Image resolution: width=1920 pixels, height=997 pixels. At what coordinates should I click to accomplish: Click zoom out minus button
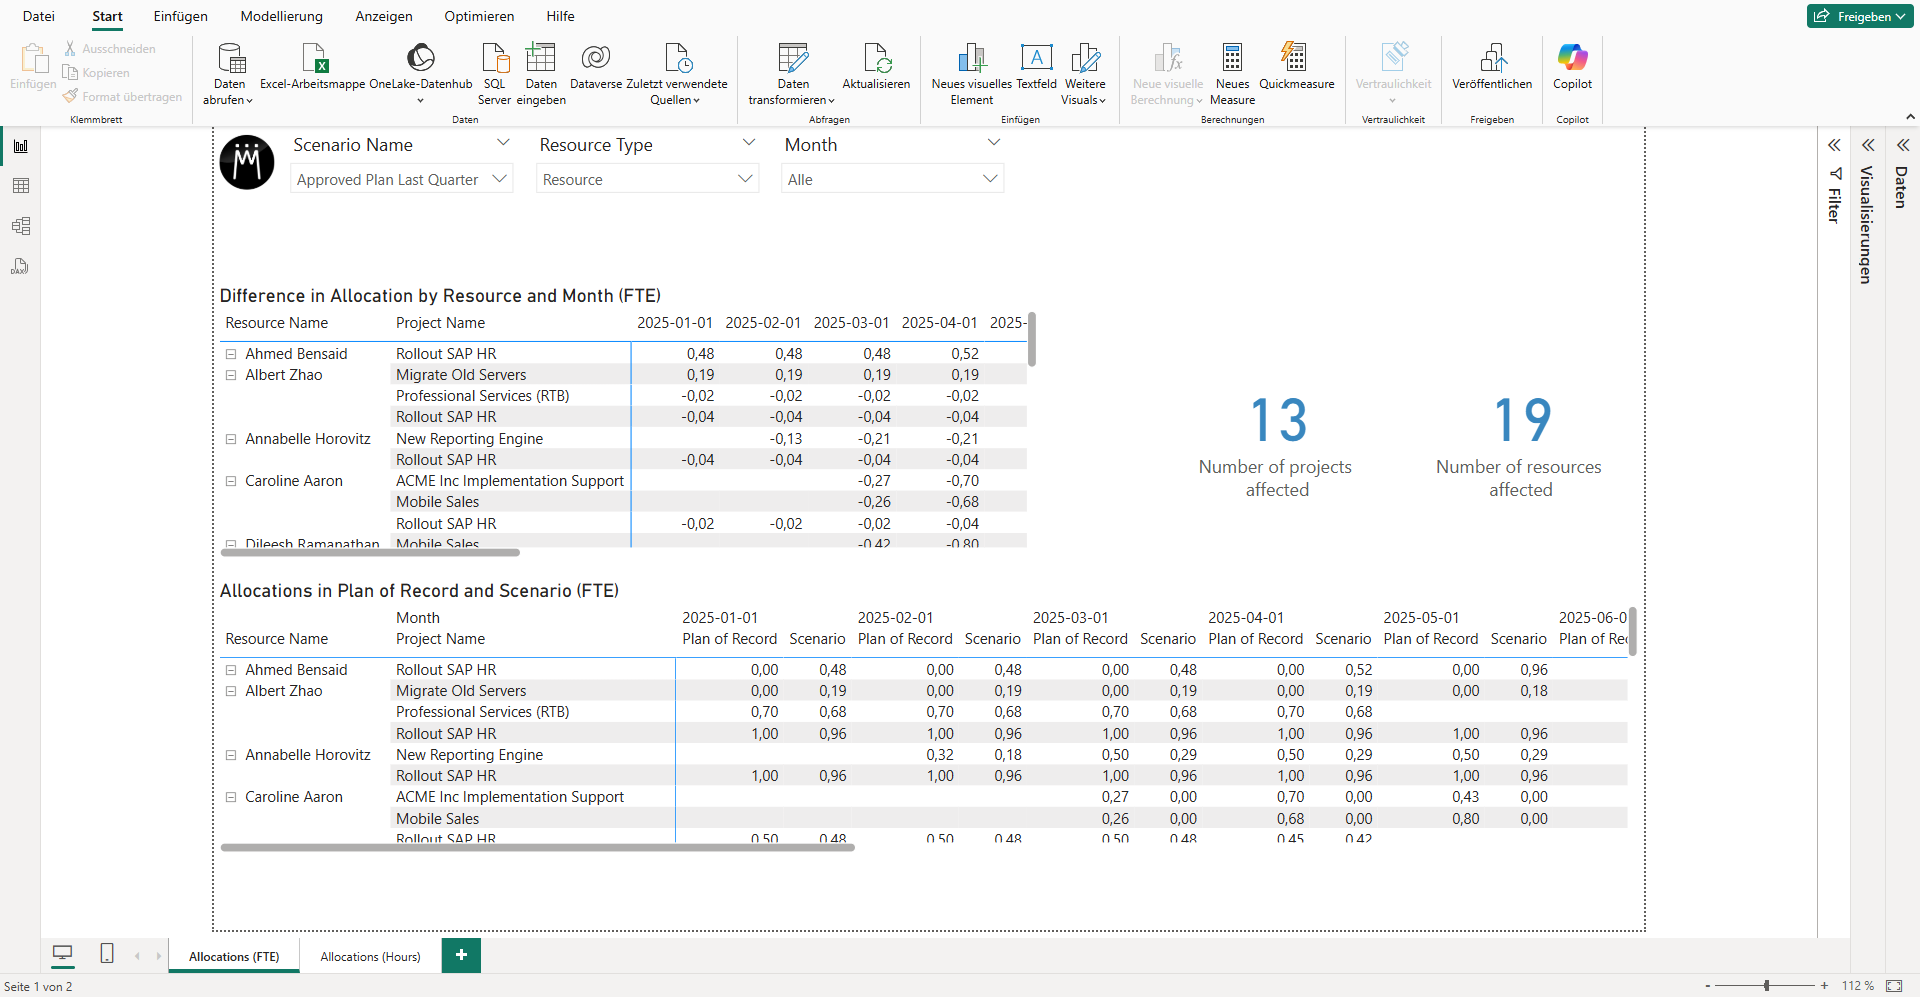pos(1708,986)
